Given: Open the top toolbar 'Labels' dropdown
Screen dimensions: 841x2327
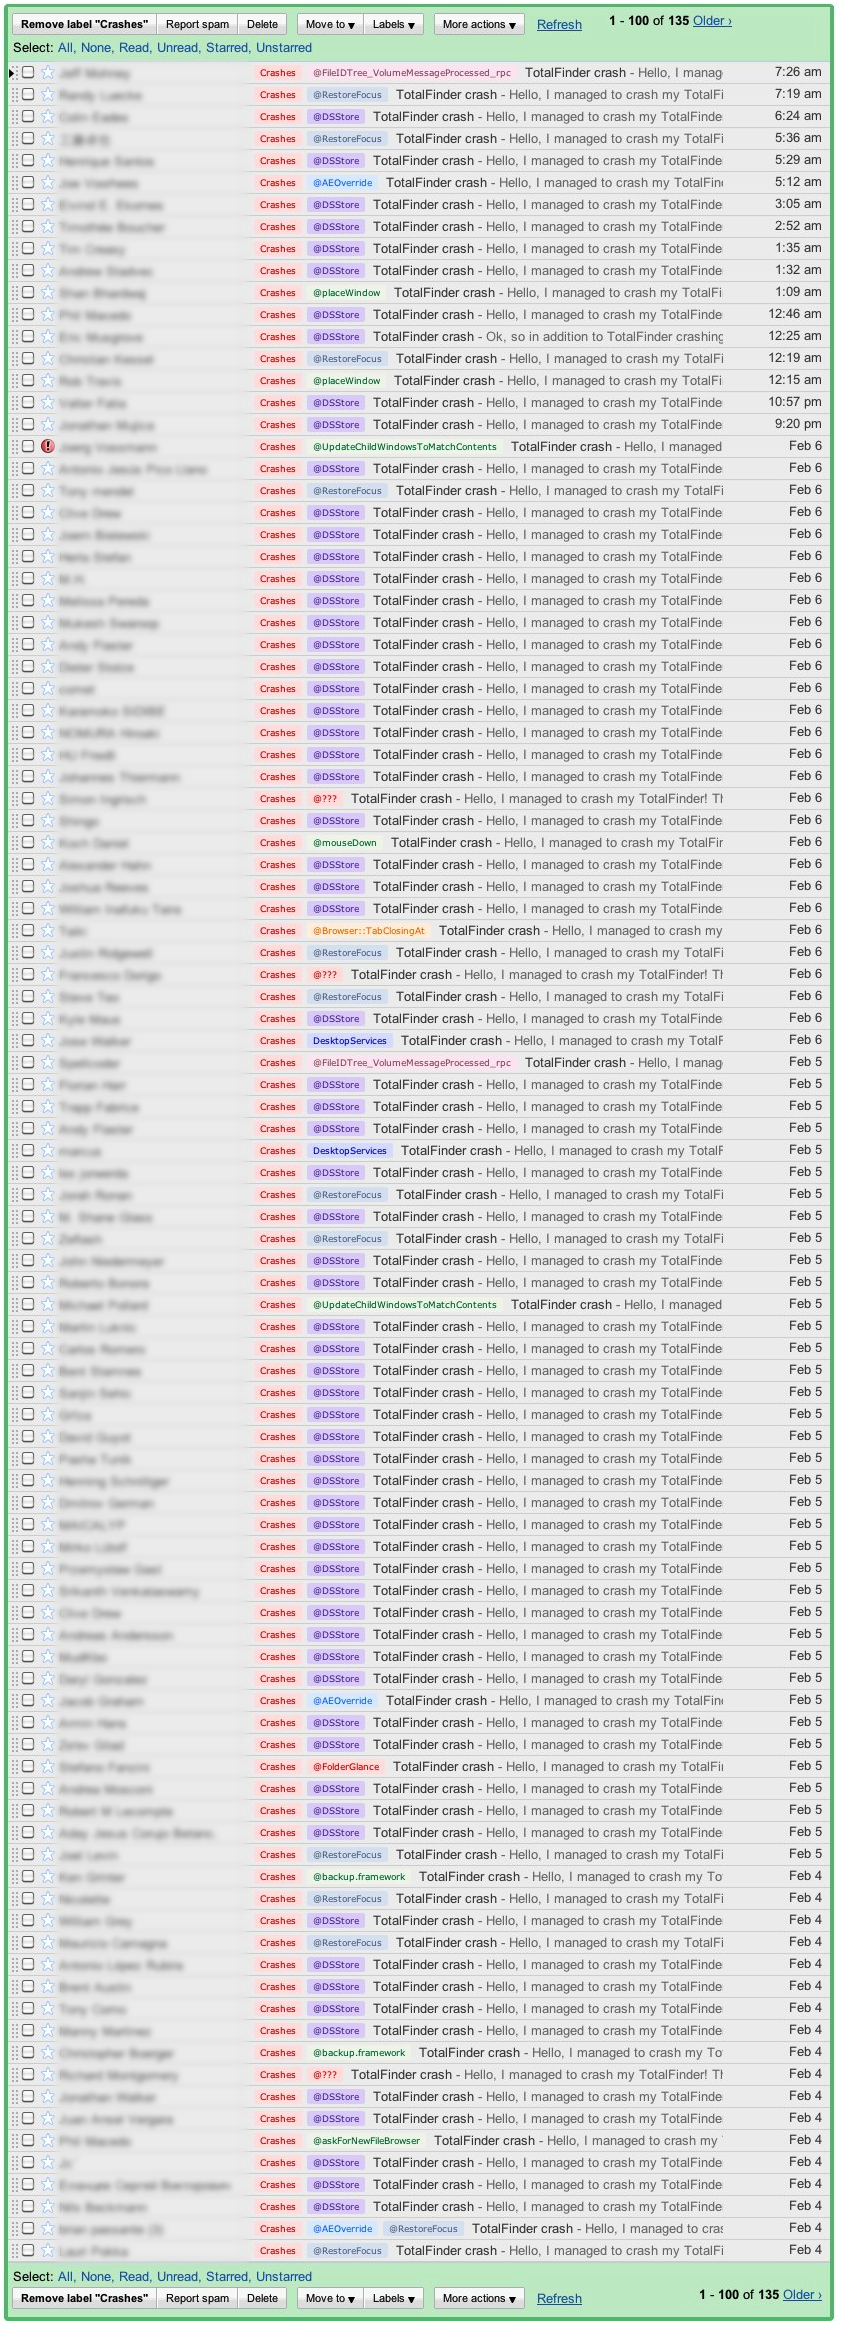Looking at the screenshot, I should coord(394,24).
